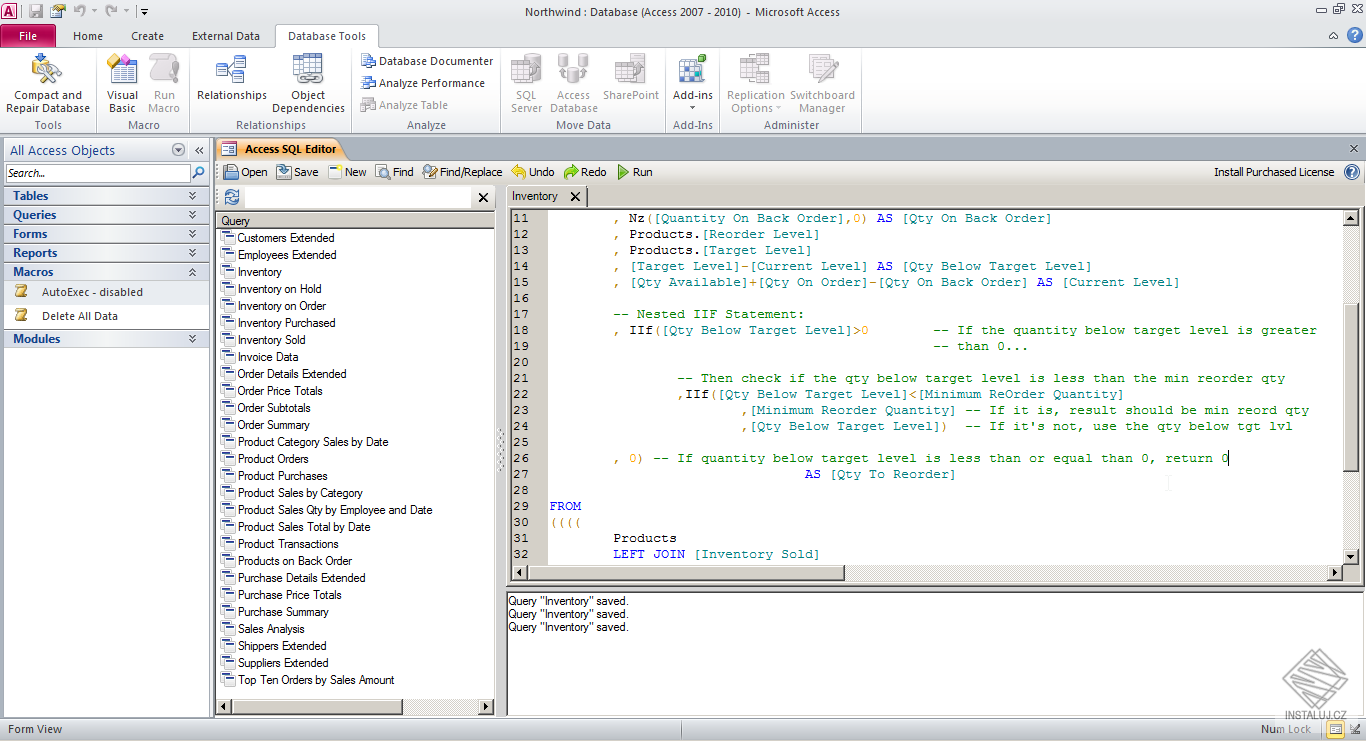Image resolution: width=1366 pixels, height=742 pixels.
Task: Click SQL editor horizontal scrollbar right arrow
Action: pyautogui.click(x=1334, y=573)
